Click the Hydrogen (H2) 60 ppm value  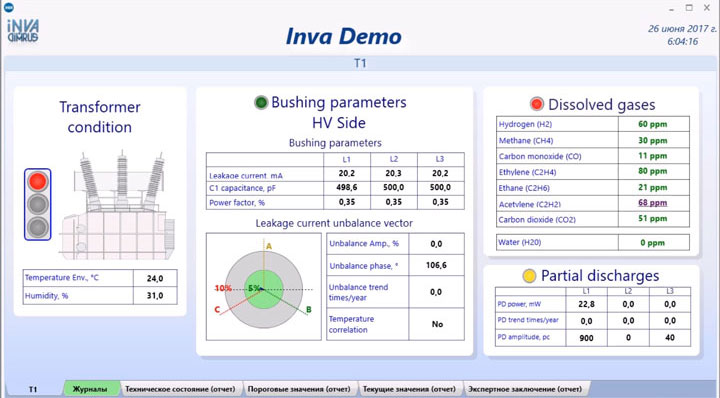coord(652,124)
